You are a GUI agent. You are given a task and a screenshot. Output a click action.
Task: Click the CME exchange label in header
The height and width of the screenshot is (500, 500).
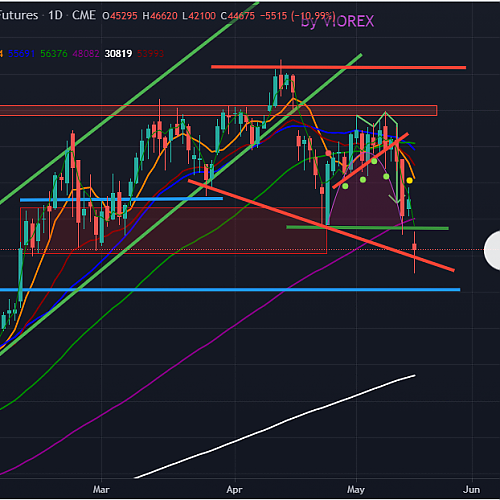pyautogui.click(x=84, y=15)
